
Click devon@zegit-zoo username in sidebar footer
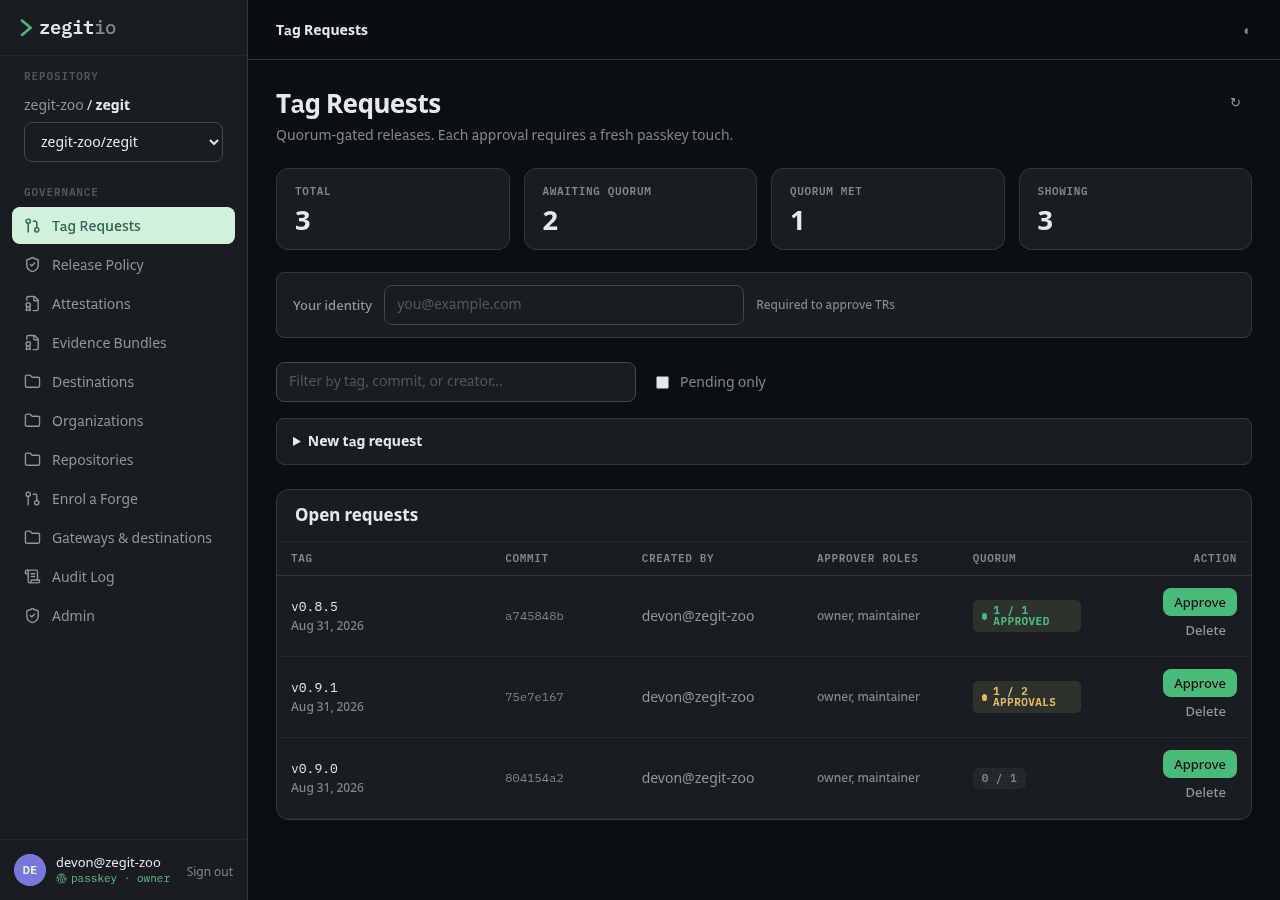tap(108, 862)
